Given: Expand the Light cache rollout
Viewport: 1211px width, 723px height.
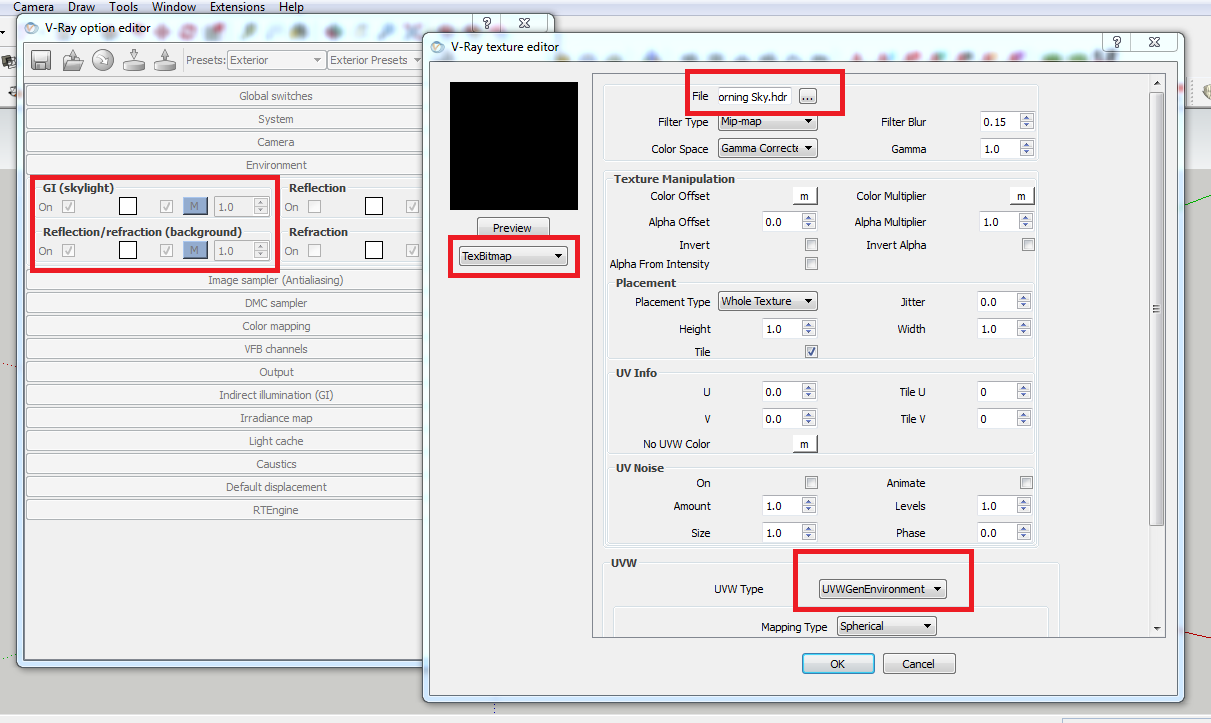Looking at the screenshot, I should [x=224, y=441].
